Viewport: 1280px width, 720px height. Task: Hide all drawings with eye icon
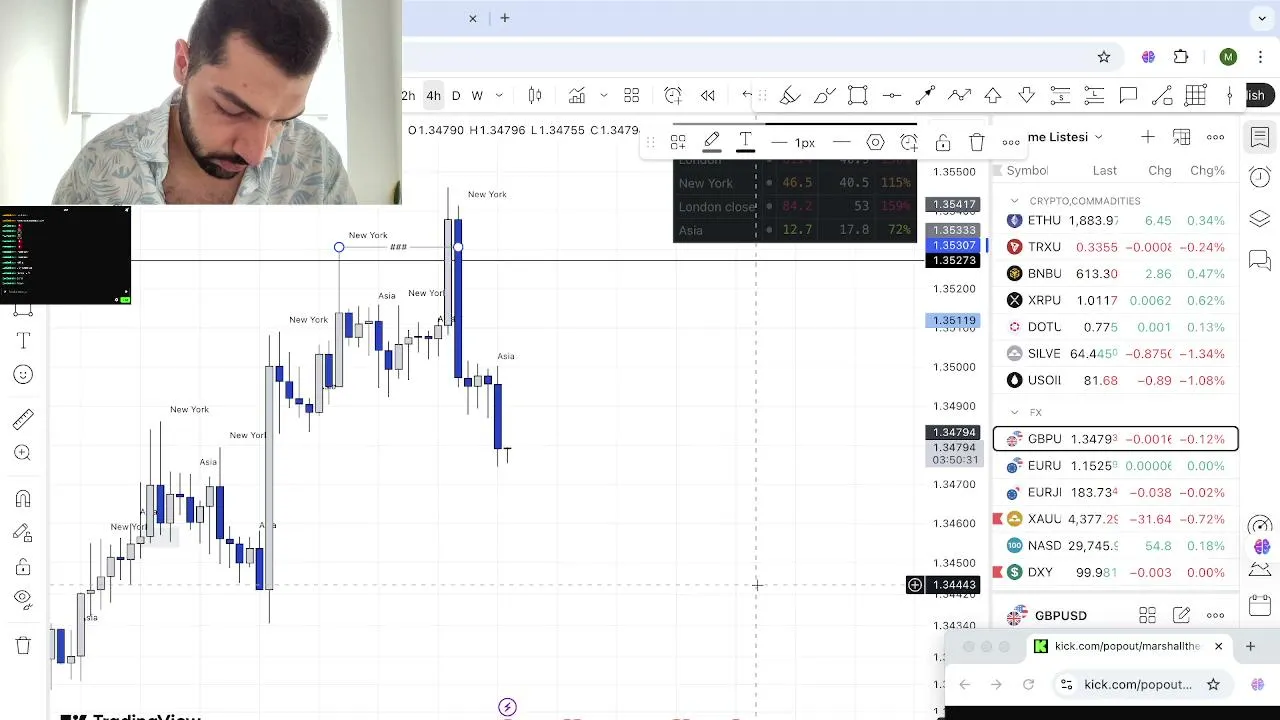click(23, 600)
